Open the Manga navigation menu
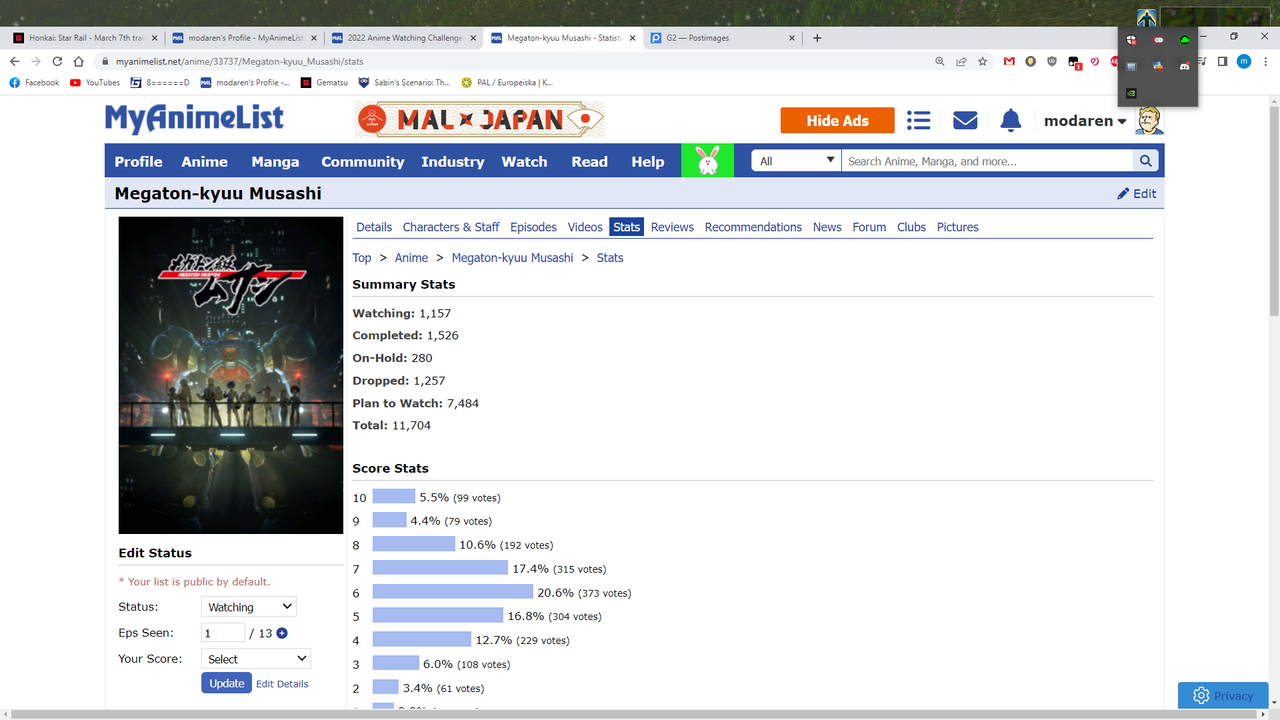 [275, 161]
